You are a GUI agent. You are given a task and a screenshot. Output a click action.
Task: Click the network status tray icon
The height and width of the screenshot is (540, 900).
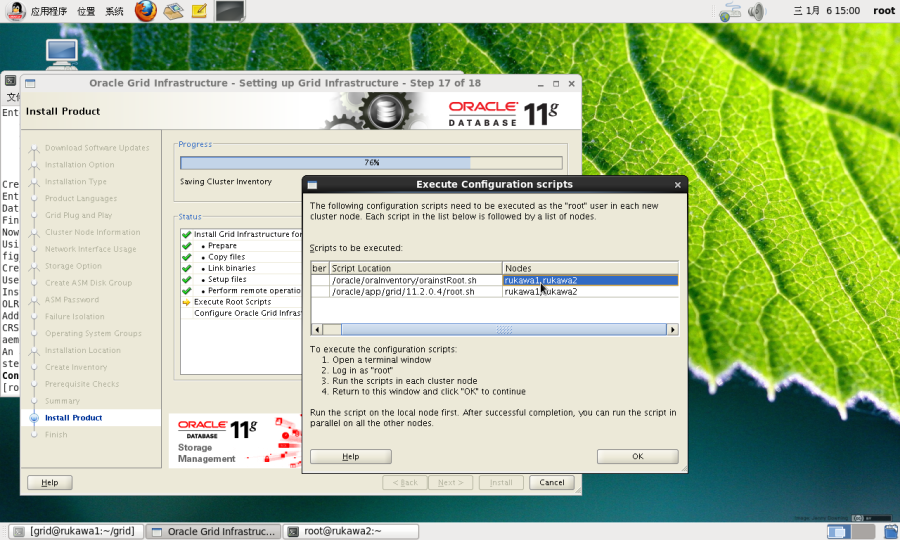pos(730,11)
